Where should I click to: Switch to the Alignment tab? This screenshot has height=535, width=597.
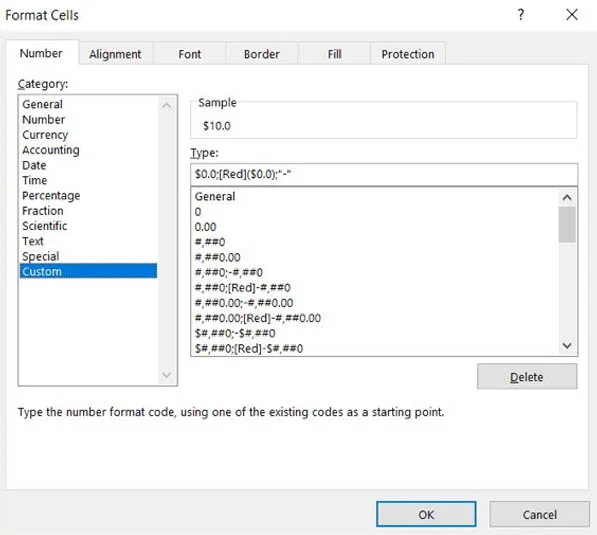(x=115, y=54)
